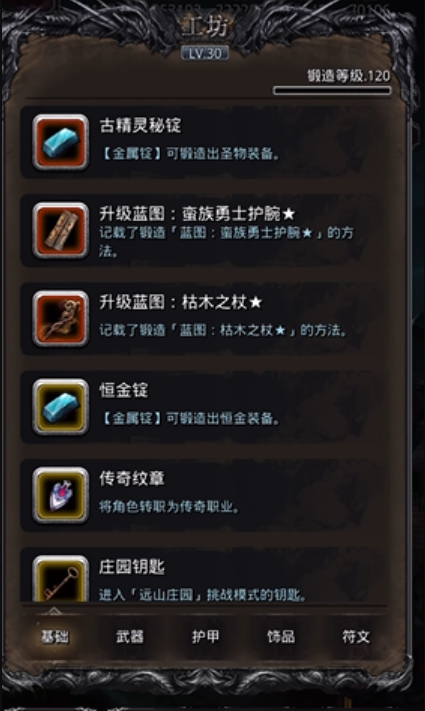Screen dimensions: 425x711
Task: Select 升级蓝图：枯木之杖★ entry
Action: [200, 319]
